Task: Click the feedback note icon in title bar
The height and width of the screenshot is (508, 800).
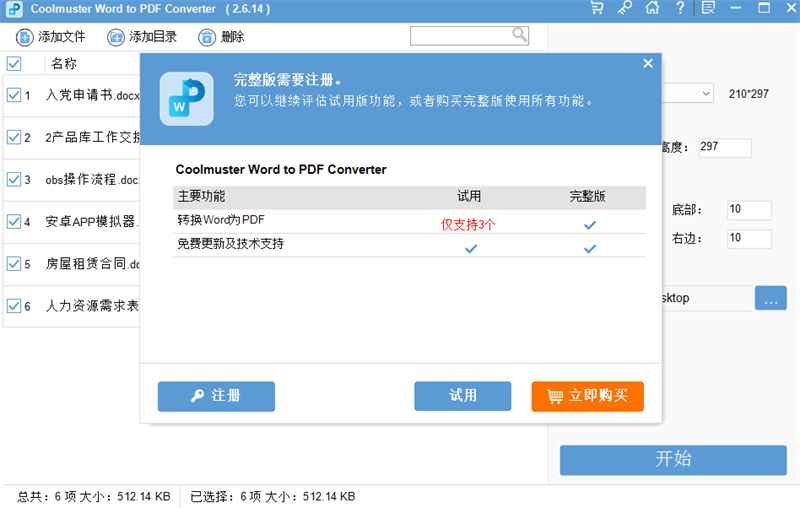Action: tap(708, 8)
